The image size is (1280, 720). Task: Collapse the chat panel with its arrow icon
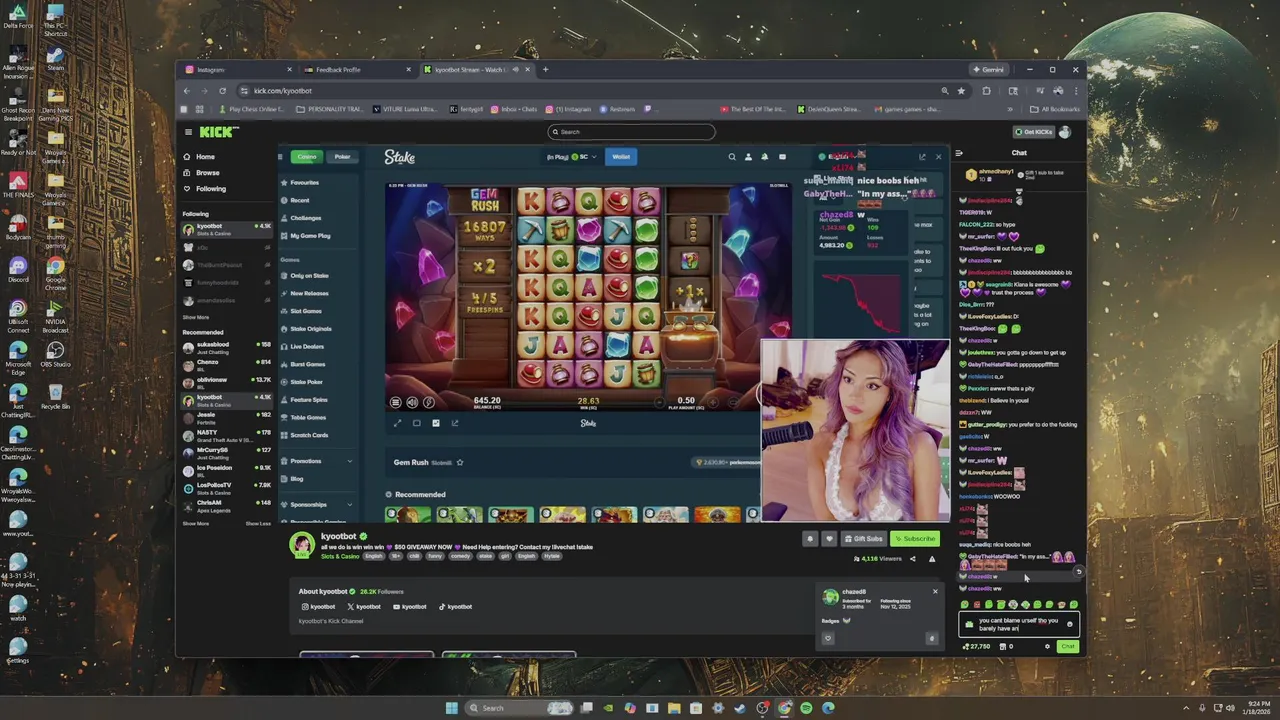coord(959,153)
